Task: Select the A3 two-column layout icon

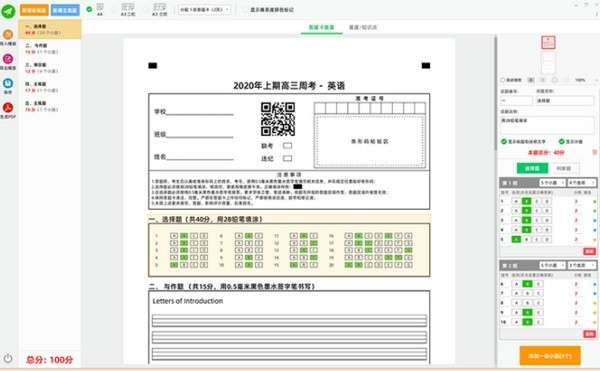Action: tap(128, 9)
